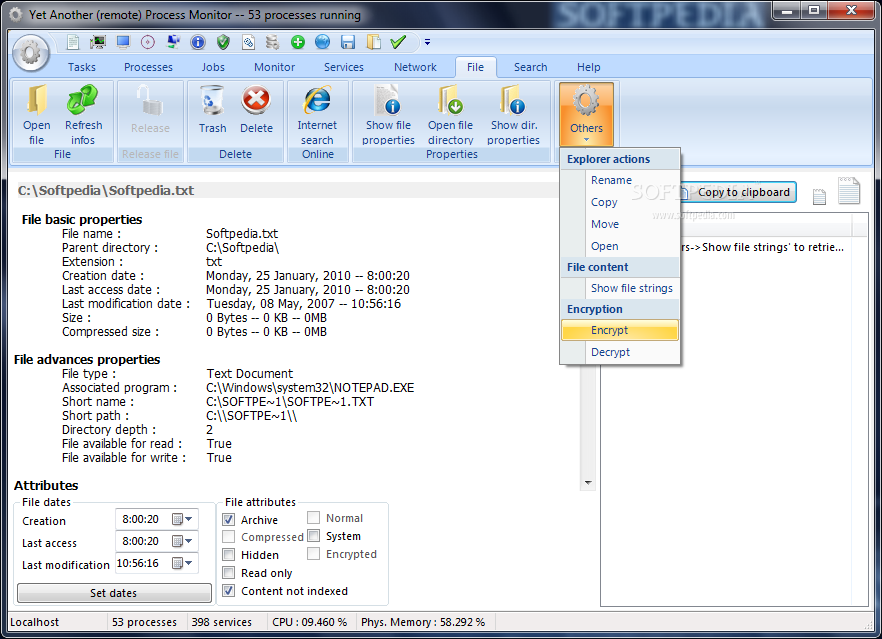882x639 pixels.
Task: Expand the Last access date picker dropdown
Action: point(183,541)
